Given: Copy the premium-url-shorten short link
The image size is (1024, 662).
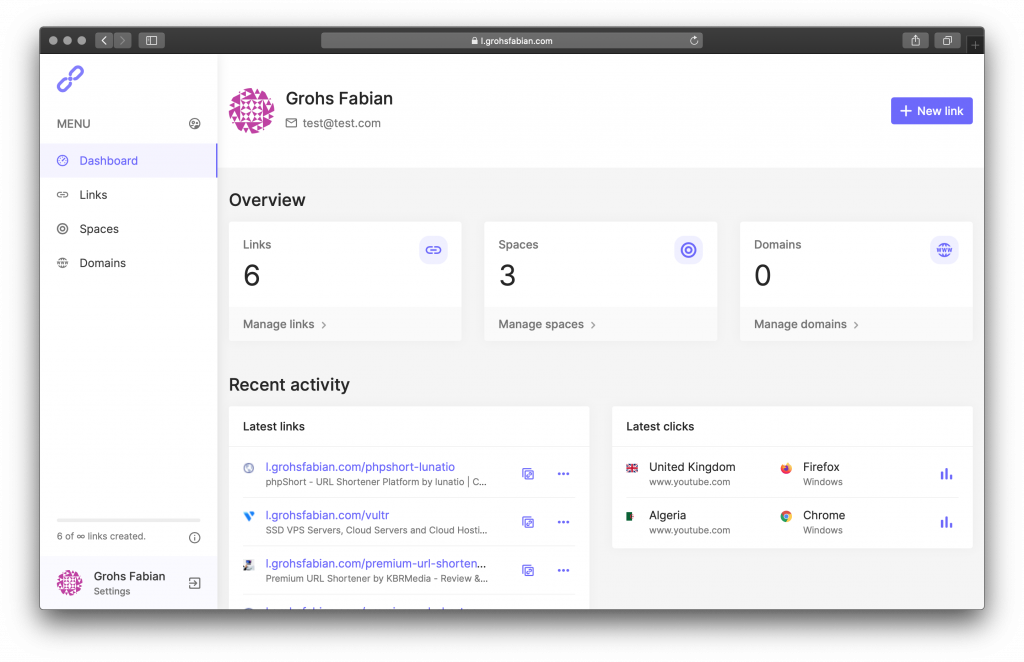Looking at the screenshot, I should (x=528, y=571).
